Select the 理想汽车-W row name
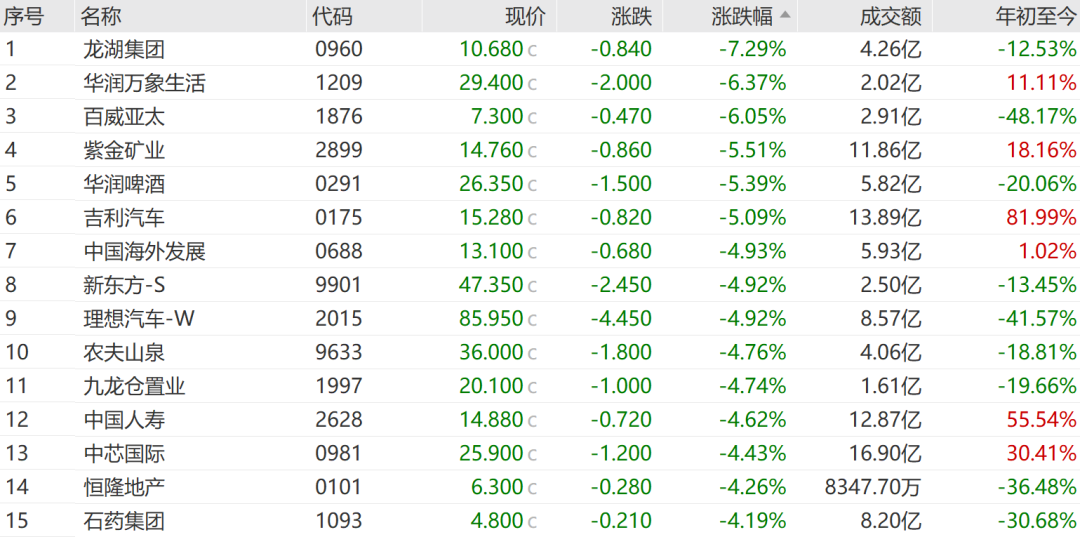Image resolution: width=1080 pixels, height=537 pixels. click(x=139, y=319)
